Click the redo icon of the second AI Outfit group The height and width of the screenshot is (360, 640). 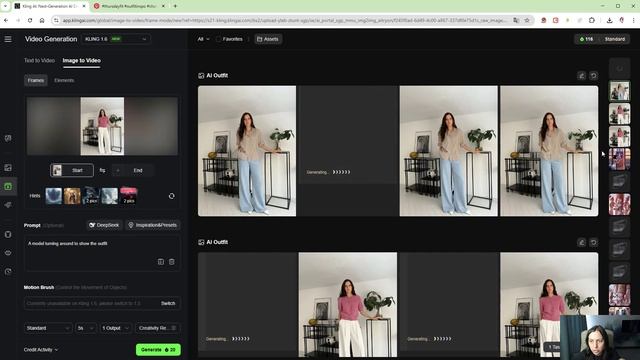[593, 242]
